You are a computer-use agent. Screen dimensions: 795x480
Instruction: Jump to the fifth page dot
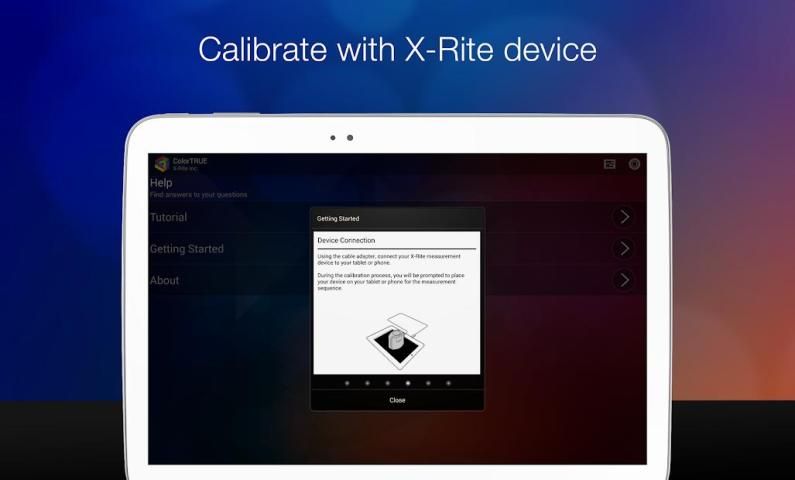(428, 383)
